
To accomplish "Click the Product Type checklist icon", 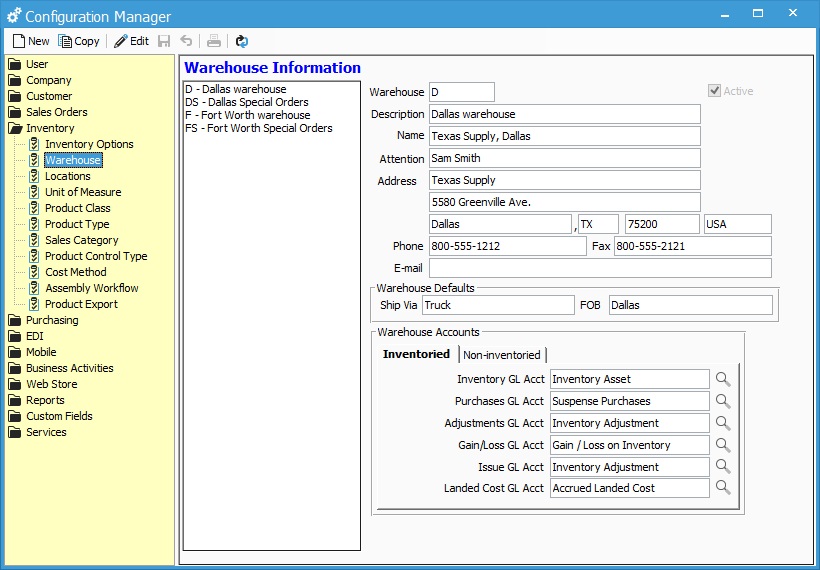I will [34, 224].
